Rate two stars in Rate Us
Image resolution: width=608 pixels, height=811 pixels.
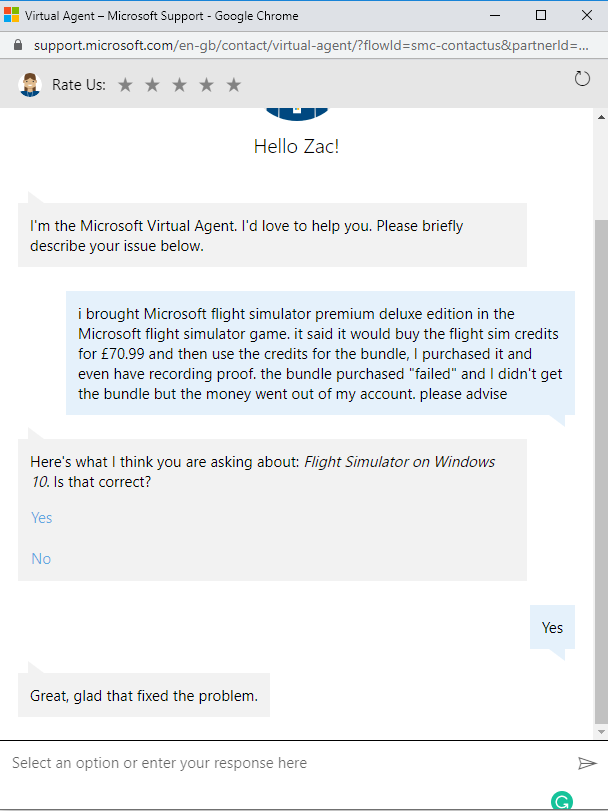(152, 85)
